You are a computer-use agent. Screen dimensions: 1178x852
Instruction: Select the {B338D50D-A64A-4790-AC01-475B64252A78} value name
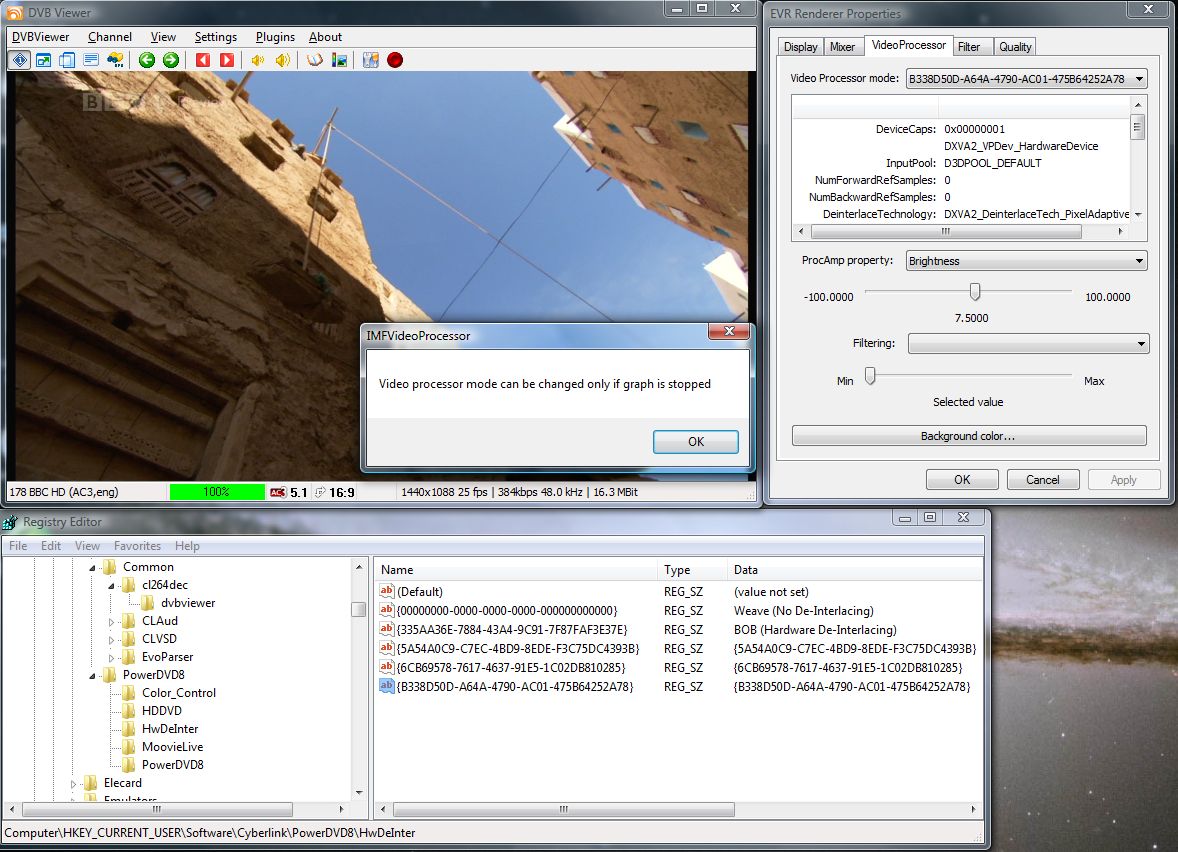(515, 686)
